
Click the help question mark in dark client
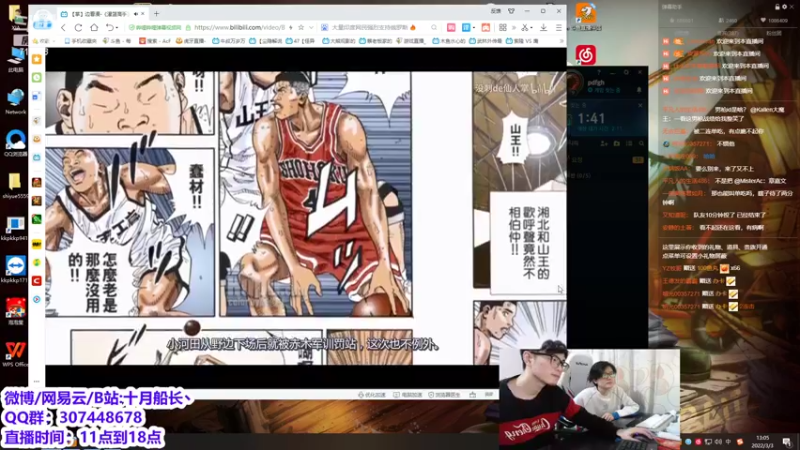599,72
